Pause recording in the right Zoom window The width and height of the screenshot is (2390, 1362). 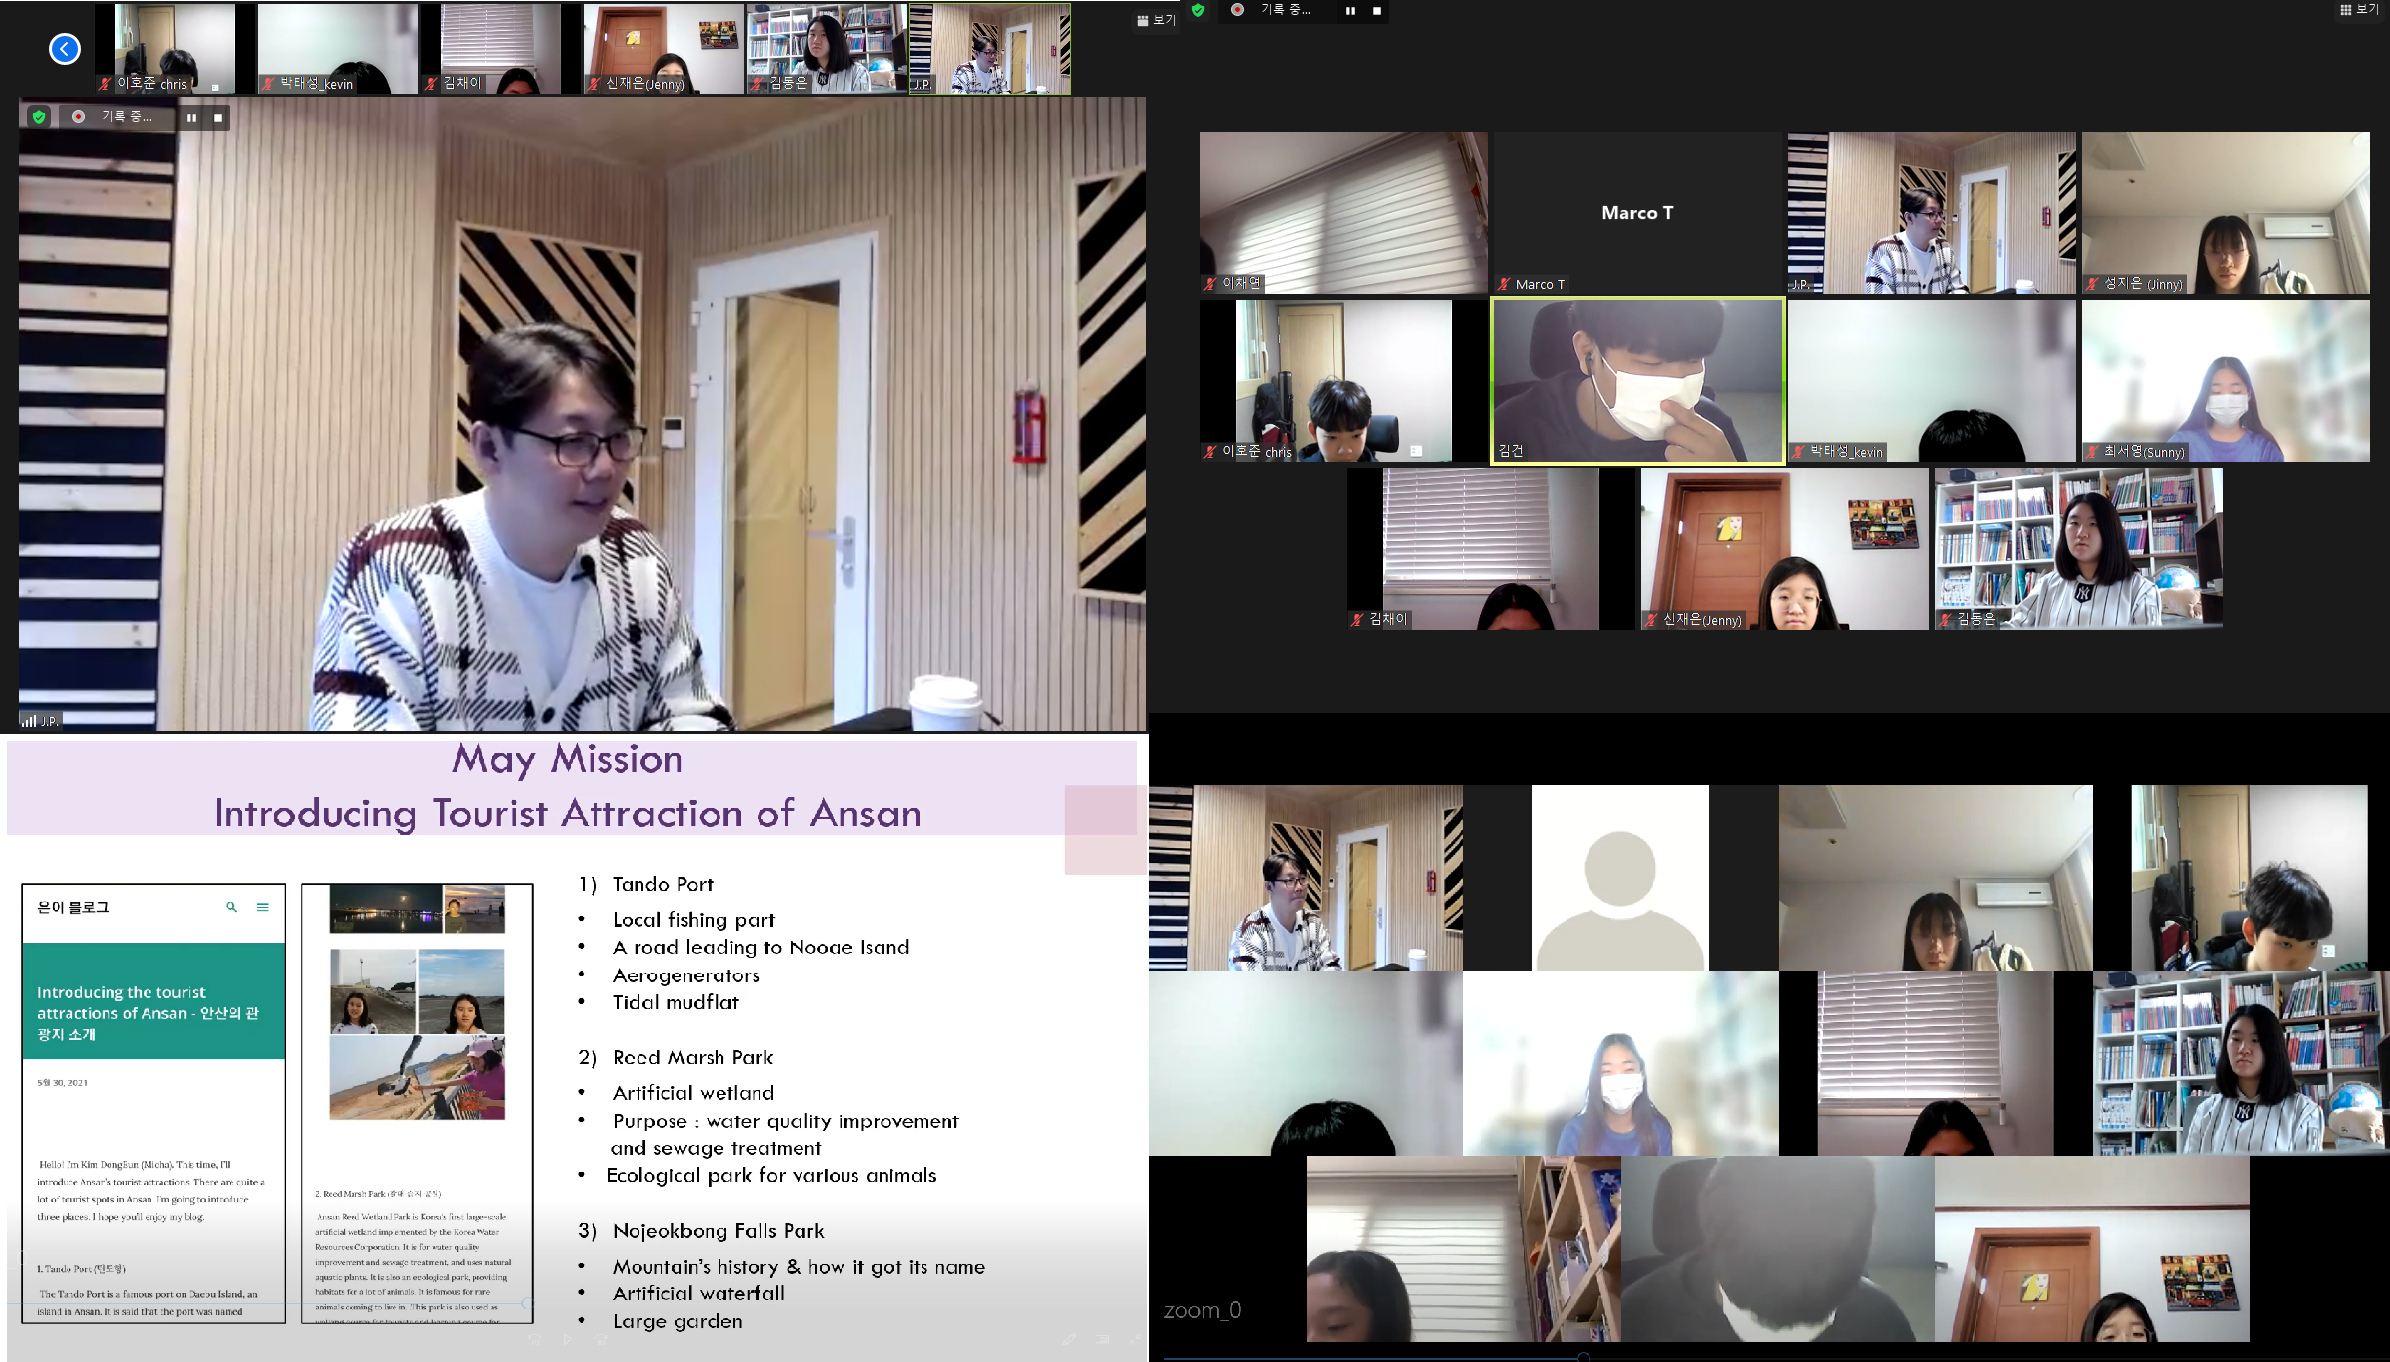point(1350,10)
